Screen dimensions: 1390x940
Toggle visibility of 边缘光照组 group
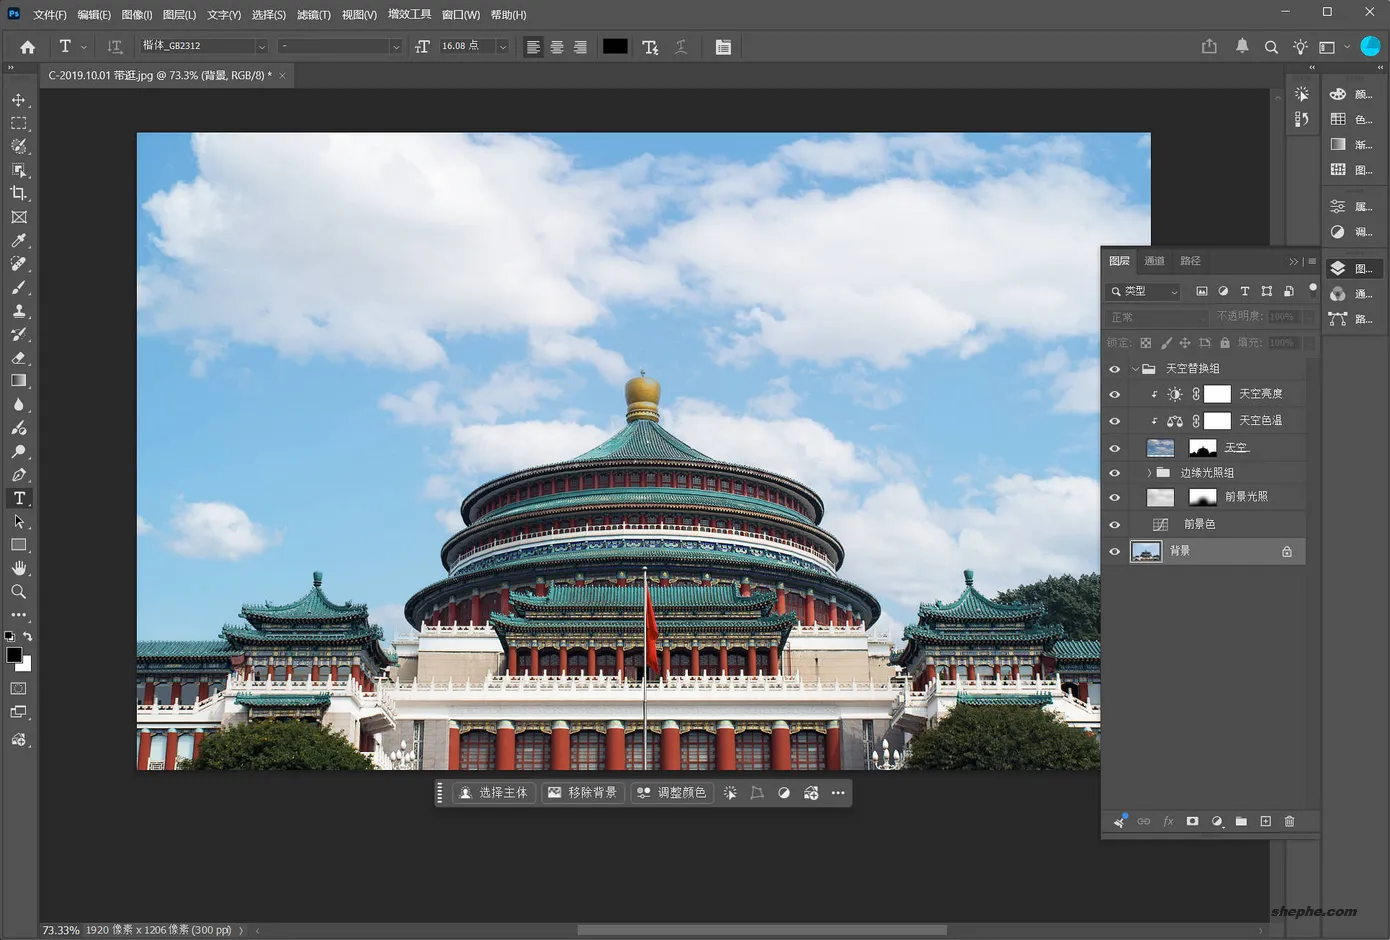(x=1114, y=473)
